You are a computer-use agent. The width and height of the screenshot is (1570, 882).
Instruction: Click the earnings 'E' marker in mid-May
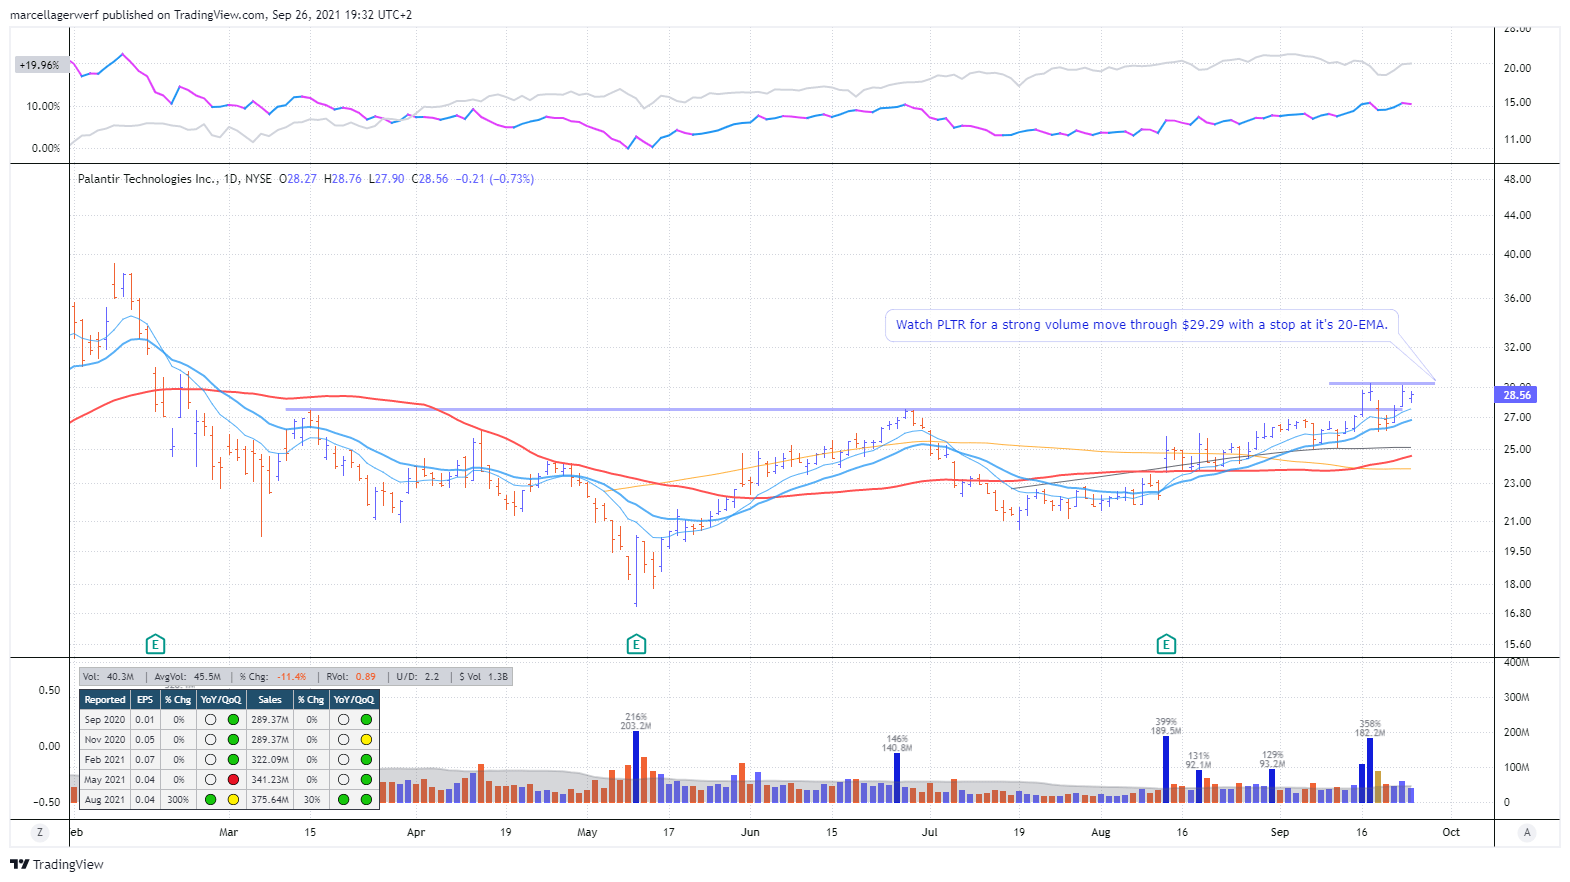[636, 644]
